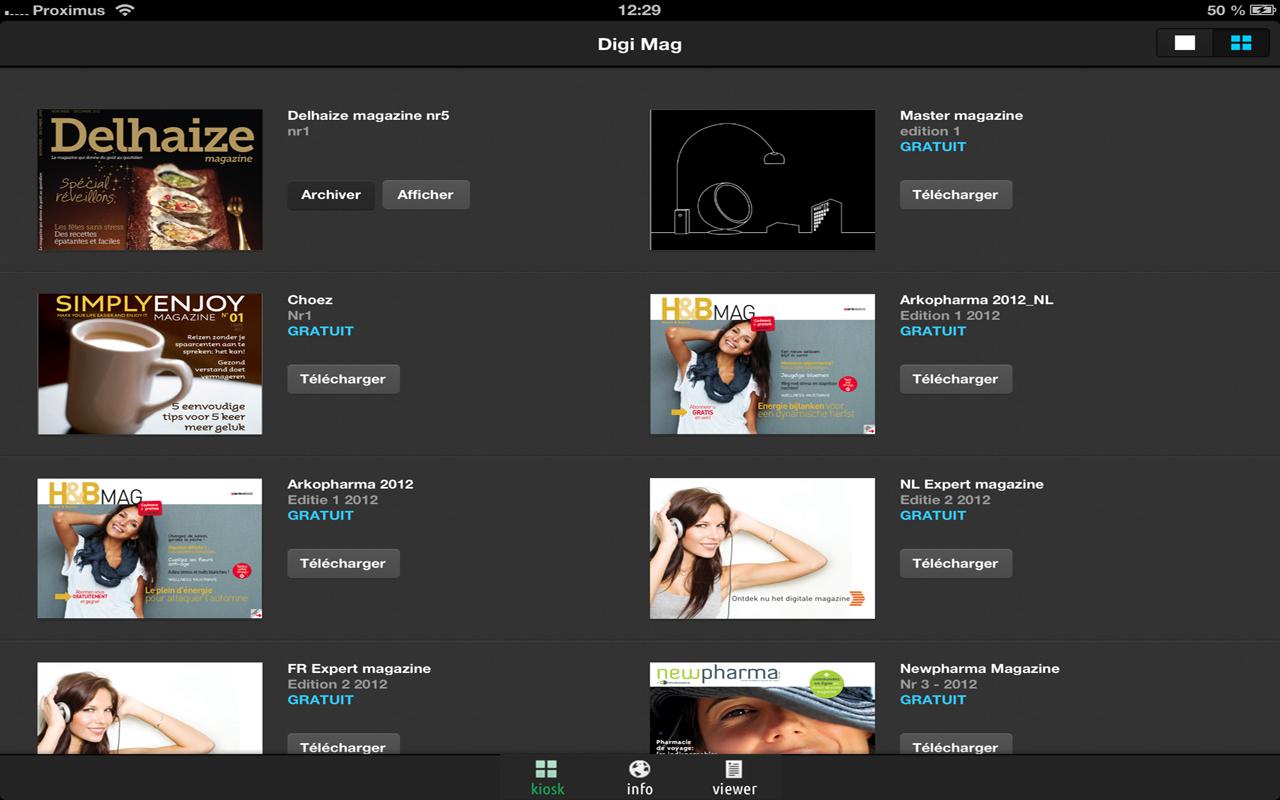1280x800 pixels.
Task: Tap the Proximus carrier label
Action: (68, 10)
